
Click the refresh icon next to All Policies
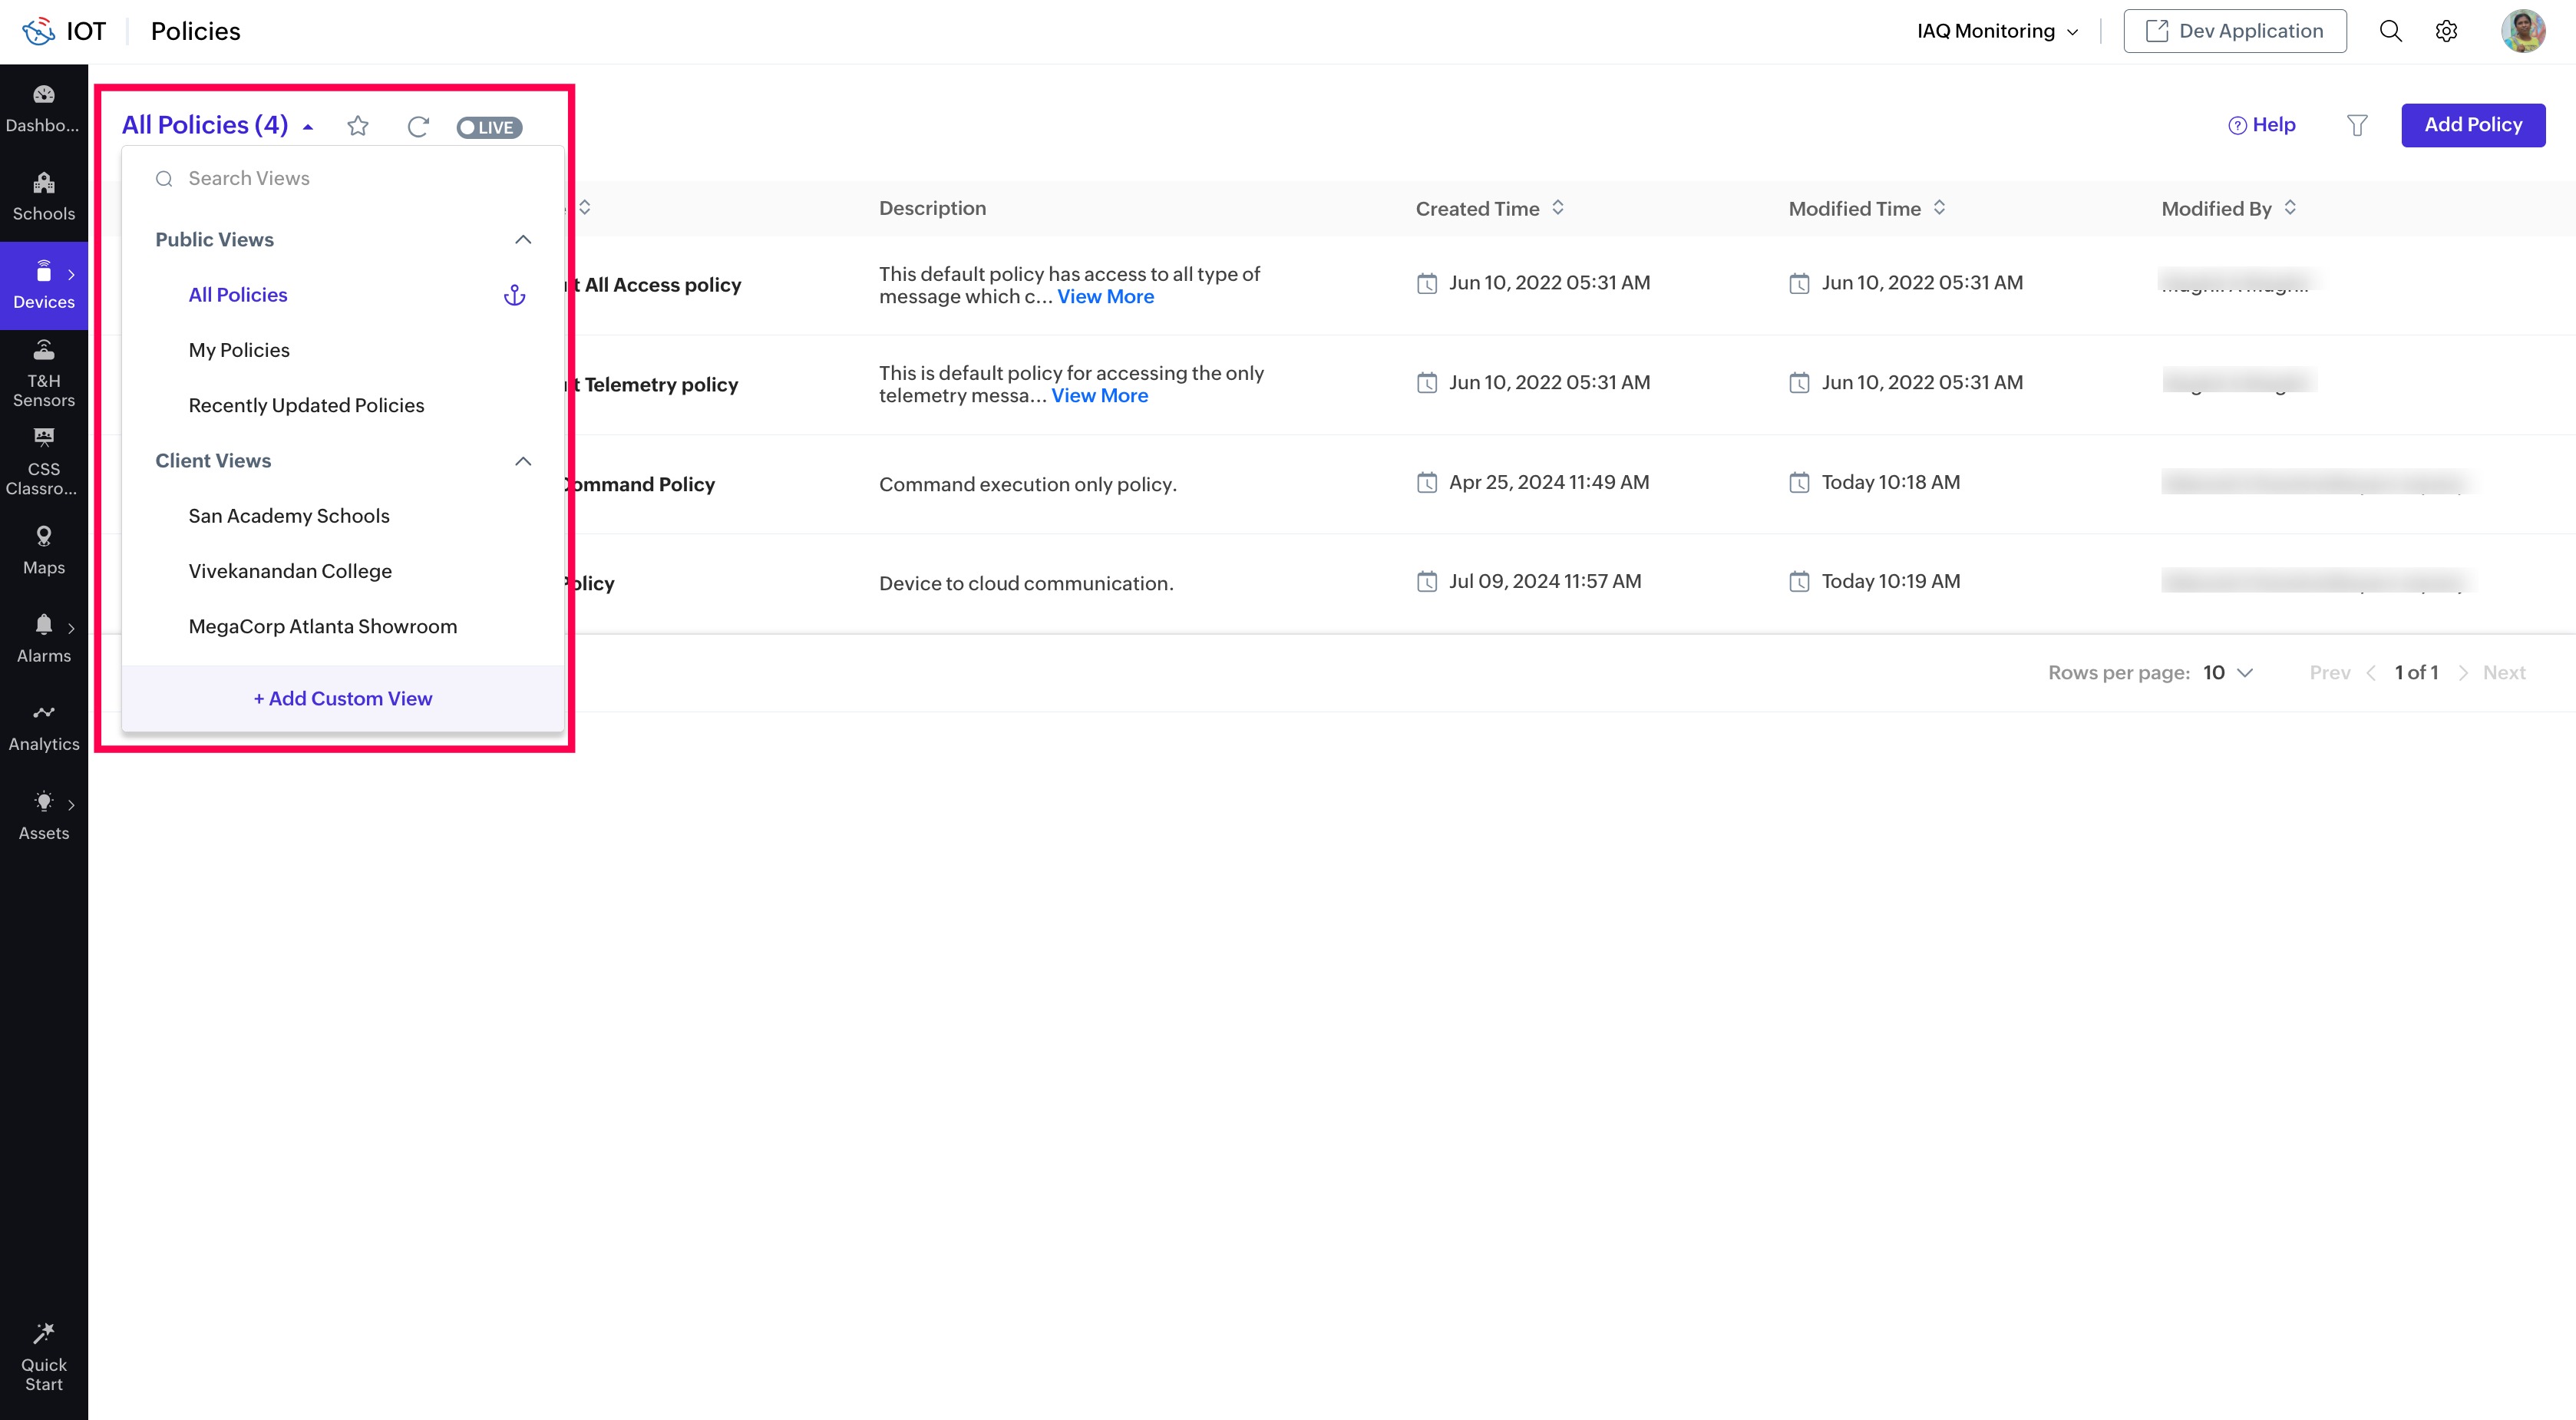[x=418, y=126]
